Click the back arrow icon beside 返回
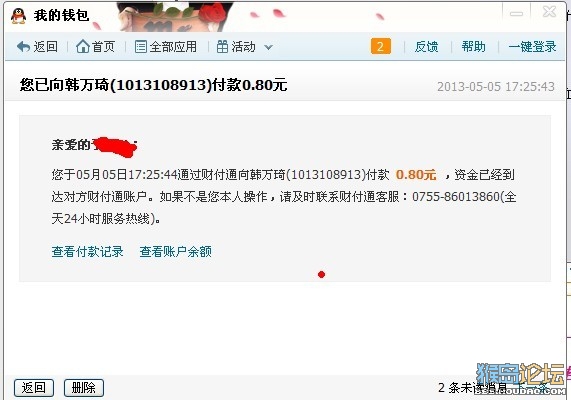This screenshot has height=400, width=571. coord(23,47)
